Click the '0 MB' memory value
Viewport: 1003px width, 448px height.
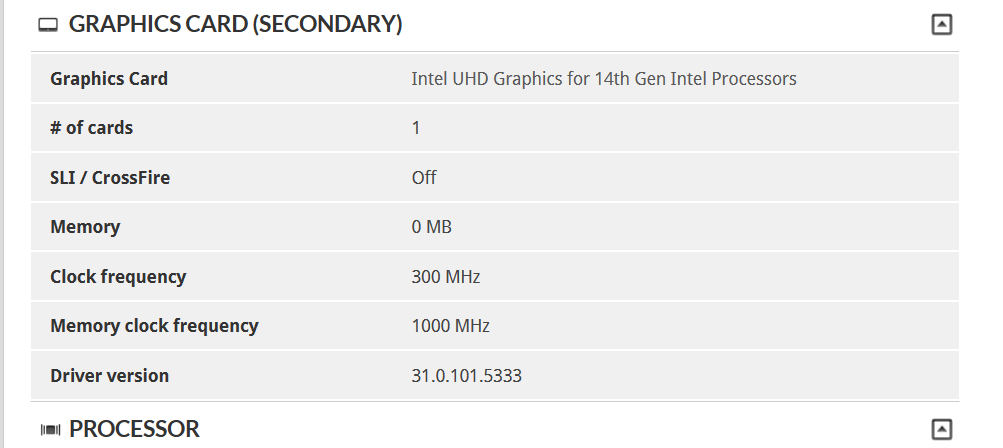coord(432,227)
